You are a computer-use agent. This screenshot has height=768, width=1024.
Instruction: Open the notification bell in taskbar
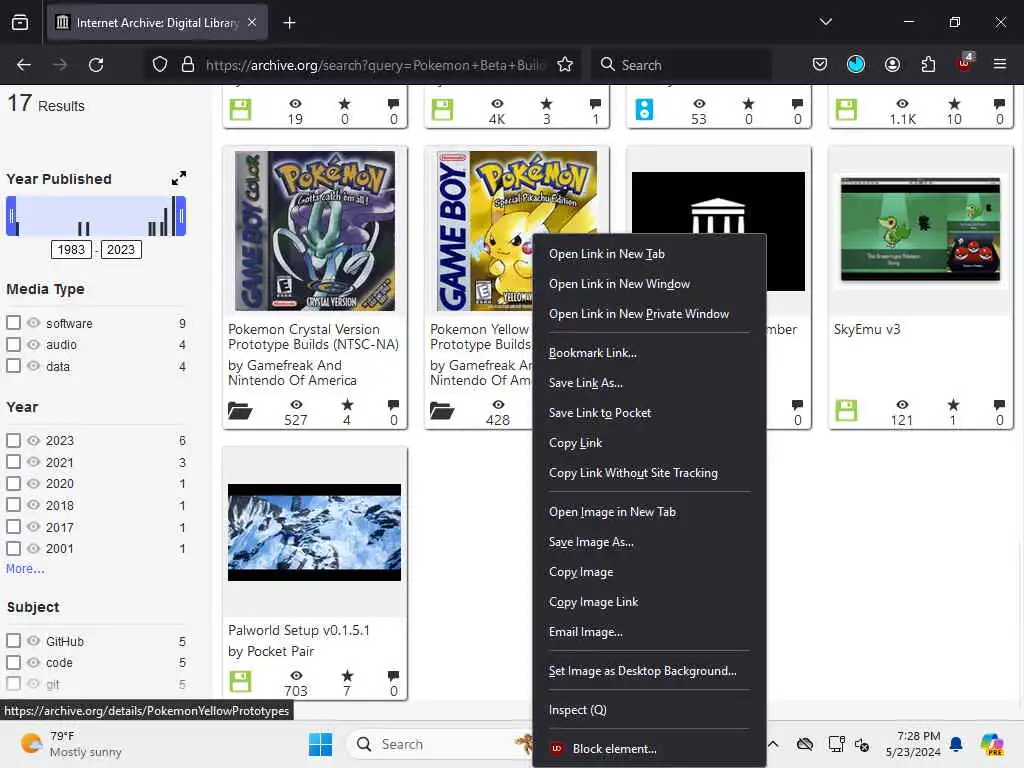click(956, 744)
